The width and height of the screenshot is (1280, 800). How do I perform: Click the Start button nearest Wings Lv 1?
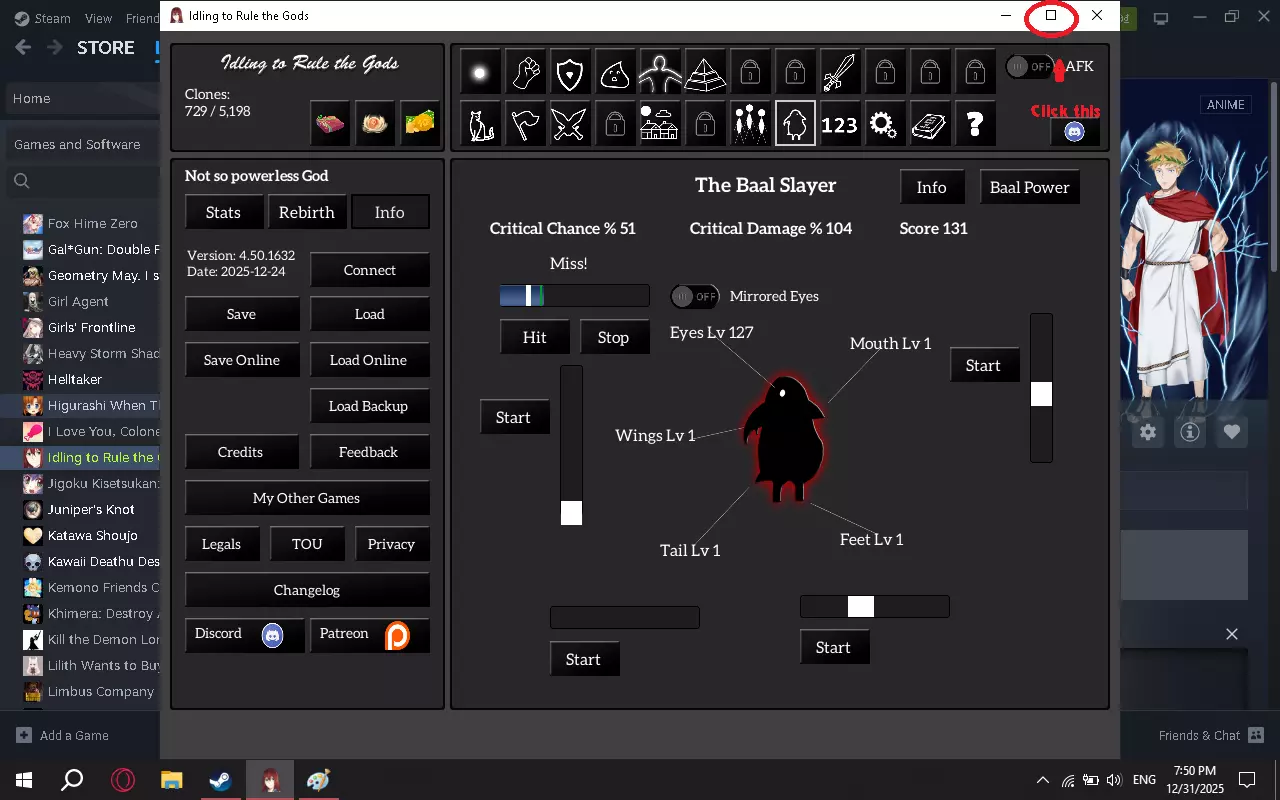[x=514, y=417]
